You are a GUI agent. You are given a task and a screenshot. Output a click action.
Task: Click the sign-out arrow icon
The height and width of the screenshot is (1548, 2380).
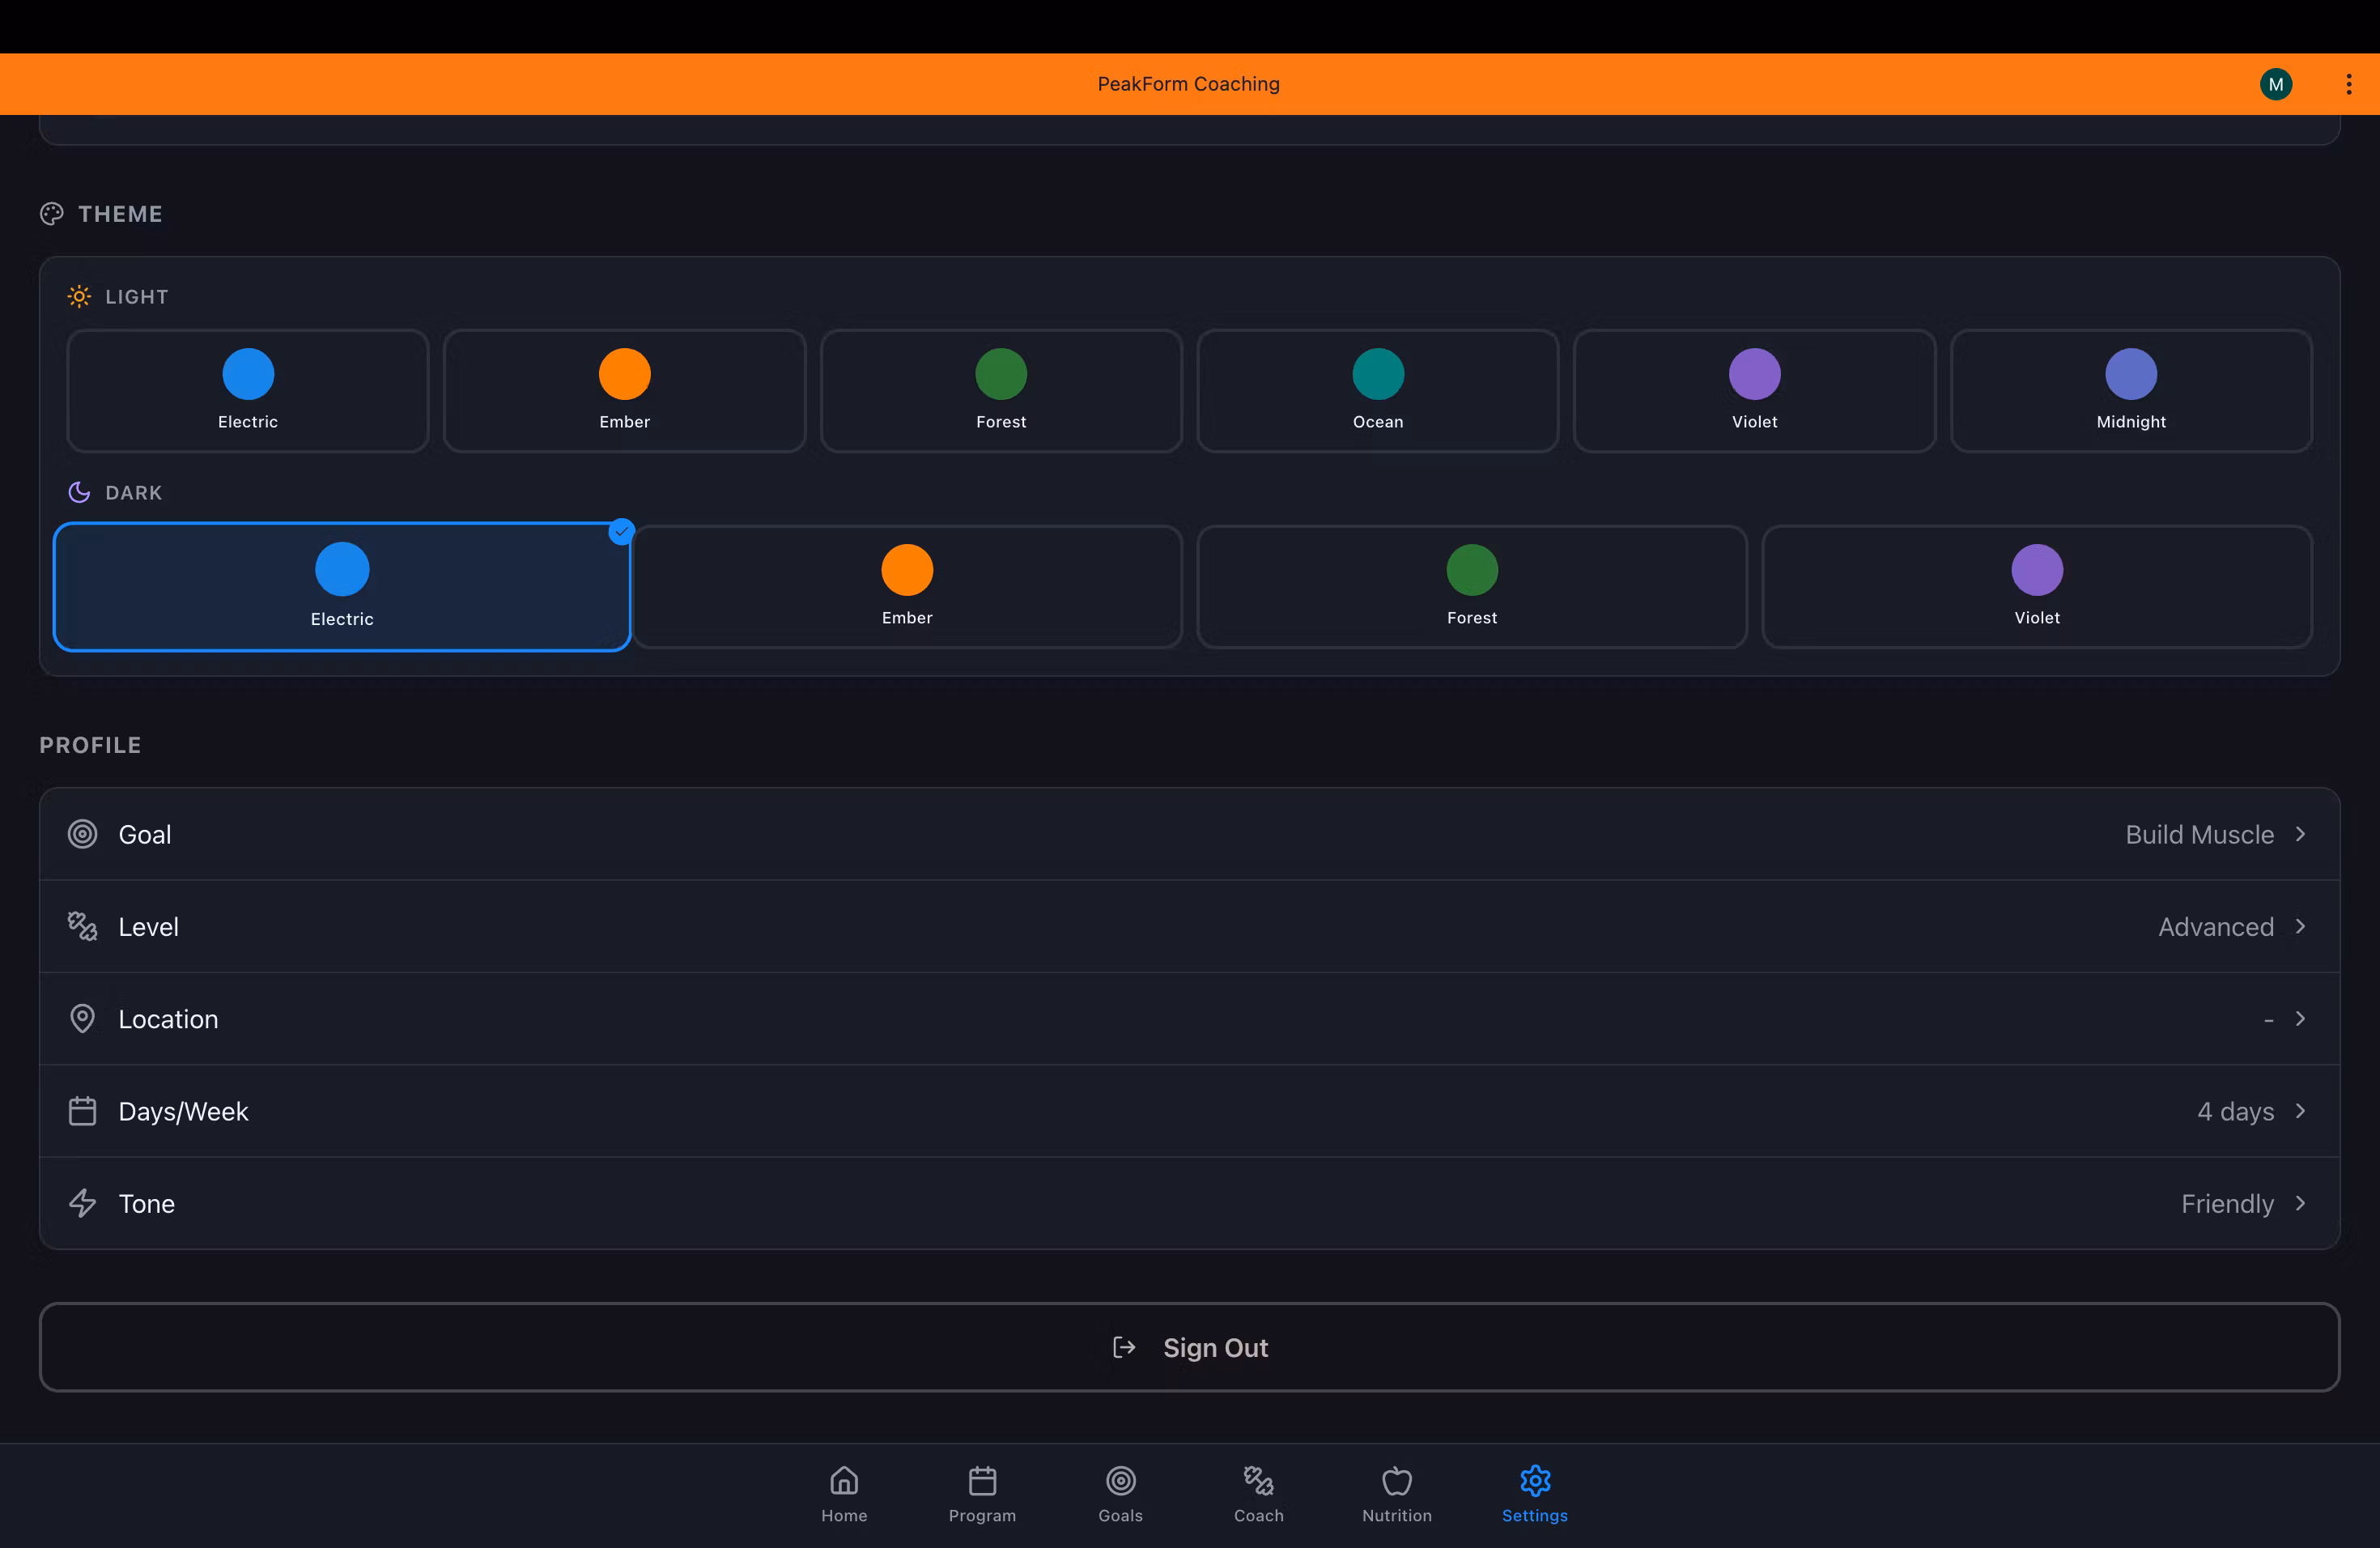click(x=1124, y=1347)
